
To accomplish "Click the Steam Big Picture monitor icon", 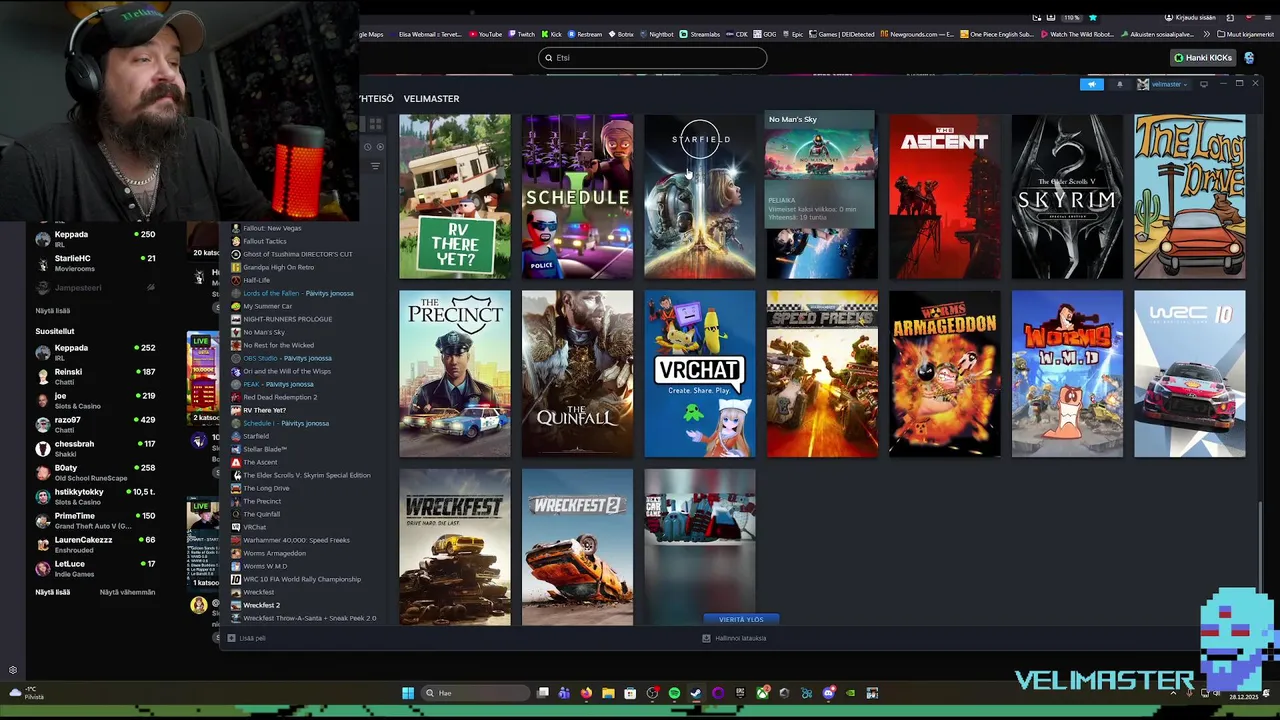I will point(1204,84).
